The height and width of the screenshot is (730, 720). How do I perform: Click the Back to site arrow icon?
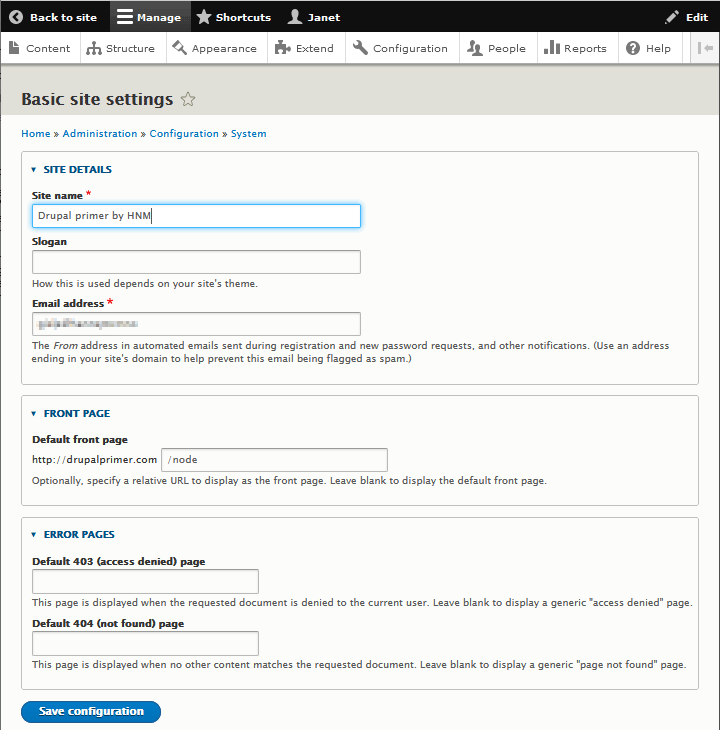16,17
